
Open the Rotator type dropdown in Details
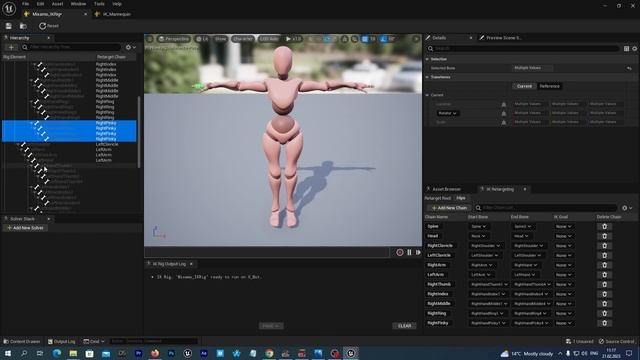[447, 113]
